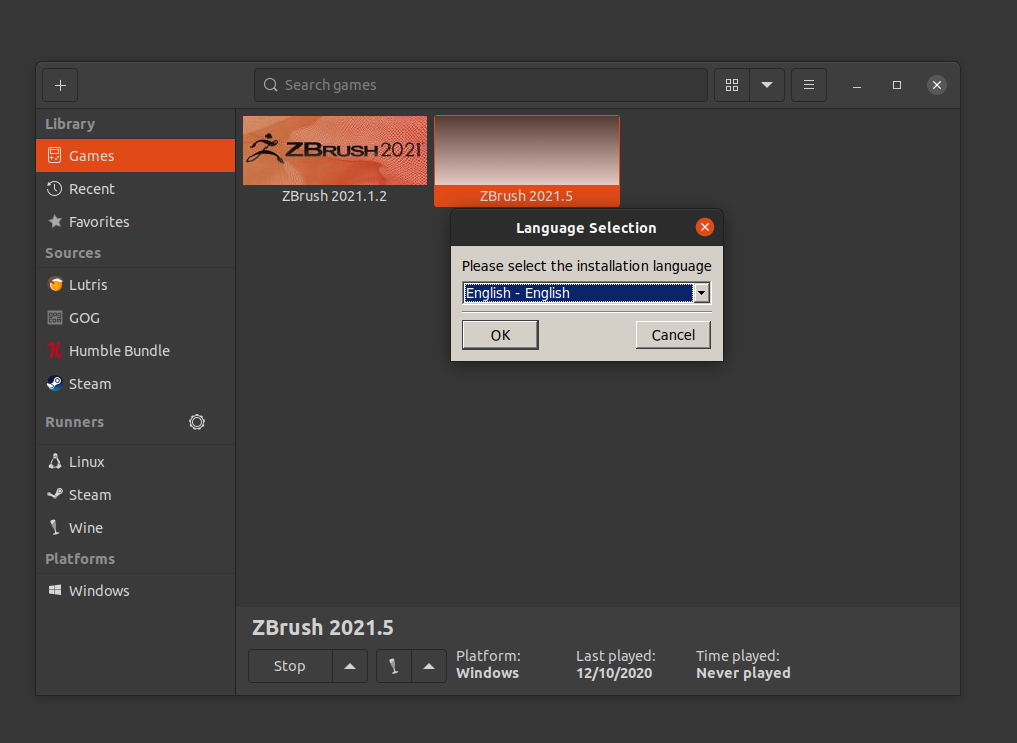
Task: Focus the Search games field
Action: (x=481, y=85)
